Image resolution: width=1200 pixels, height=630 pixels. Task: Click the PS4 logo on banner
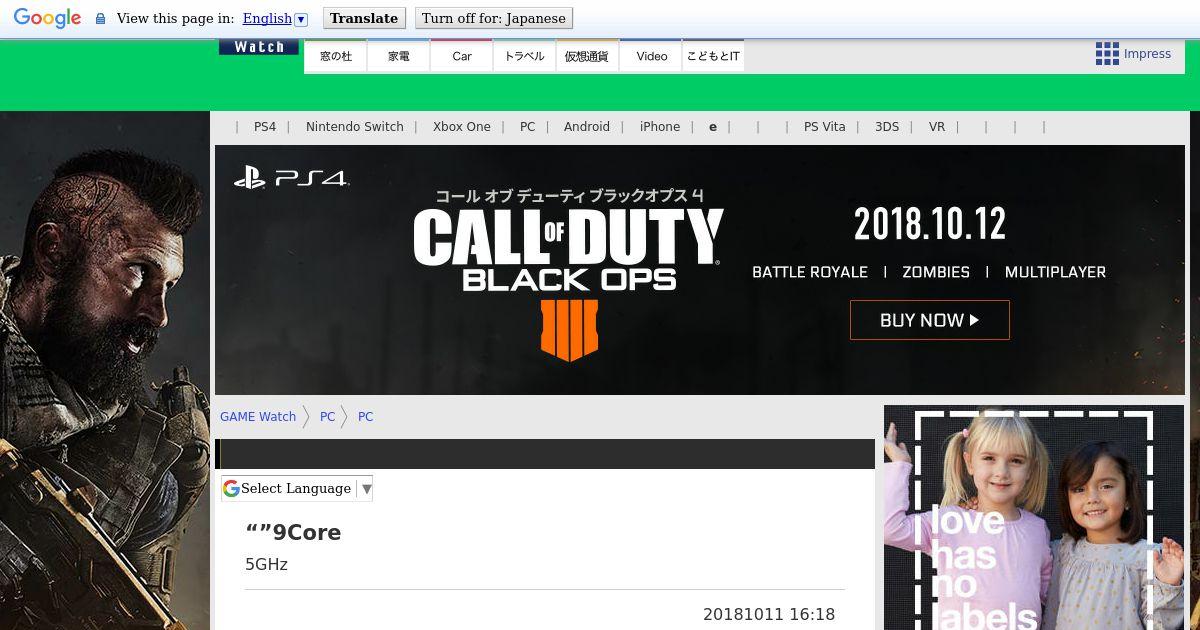click(x=291, y=179)
